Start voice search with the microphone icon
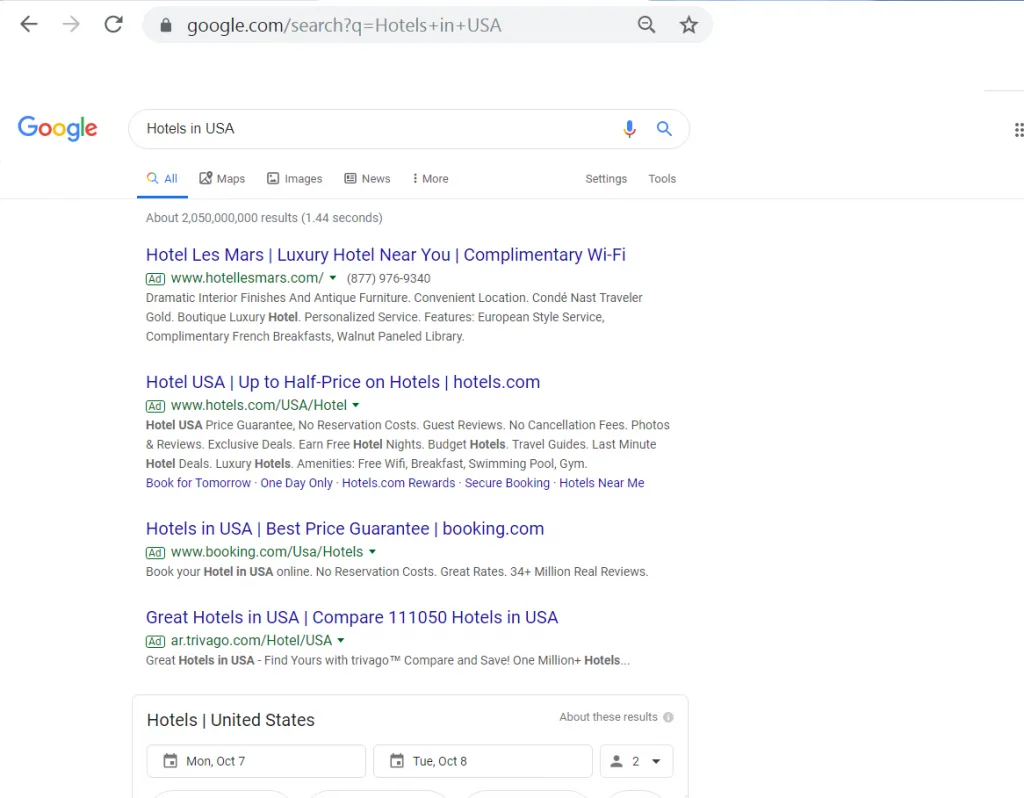 click(629, 129)
